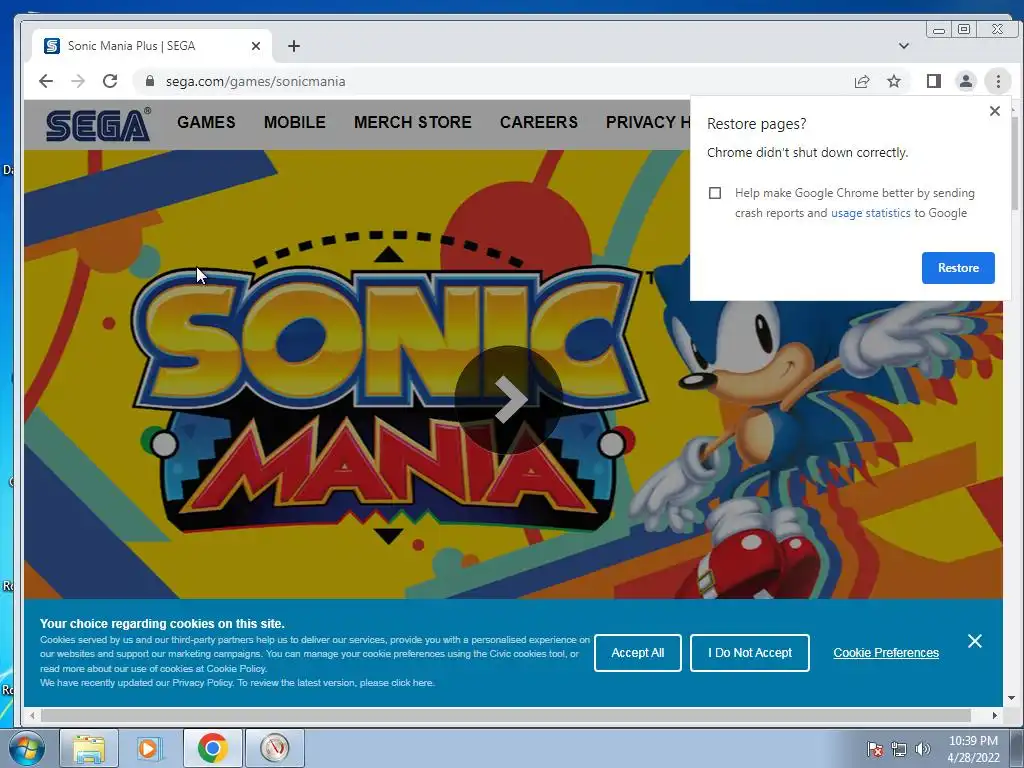1024x768 pixels.
Task: Open a new tab with plus button
Action: (294, 46)
